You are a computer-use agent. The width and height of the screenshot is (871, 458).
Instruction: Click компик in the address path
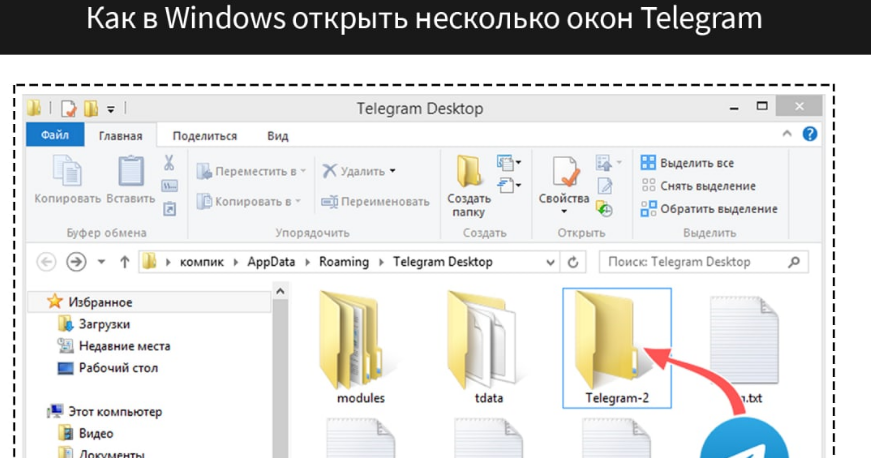[x=202, y=262]
